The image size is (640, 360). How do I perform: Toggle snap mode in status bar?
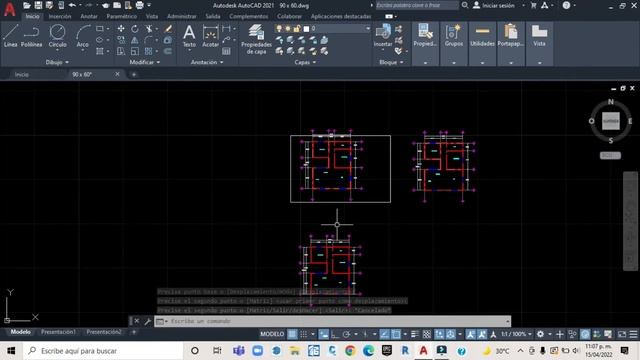tap(304, 334)
